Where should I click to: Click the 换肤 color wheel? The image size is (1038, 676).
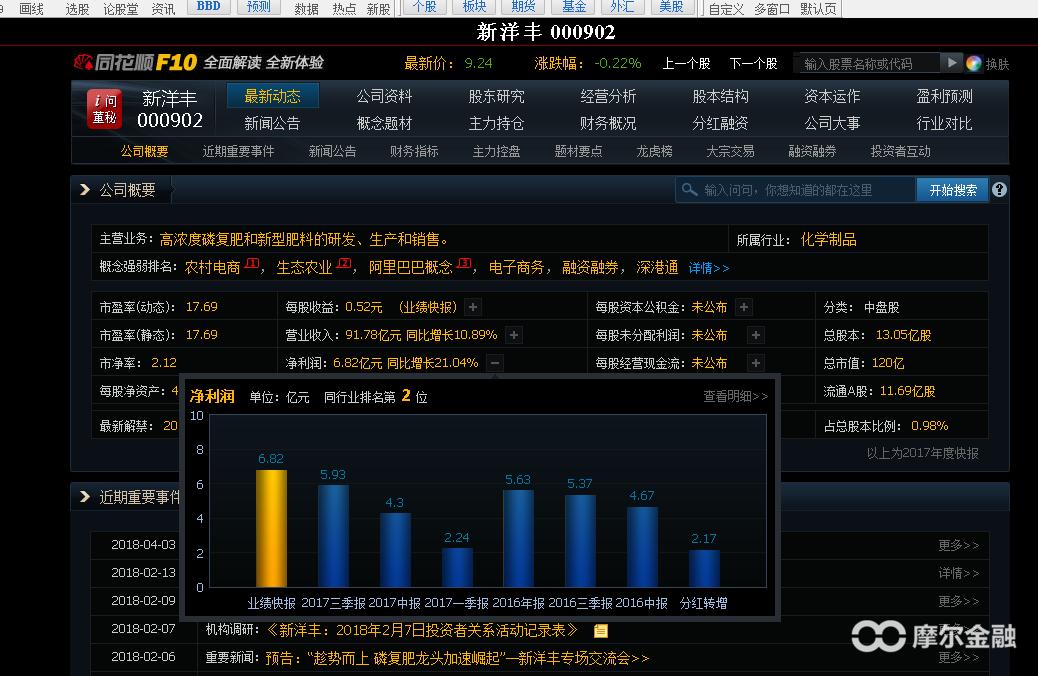click(x=975, y=61)
